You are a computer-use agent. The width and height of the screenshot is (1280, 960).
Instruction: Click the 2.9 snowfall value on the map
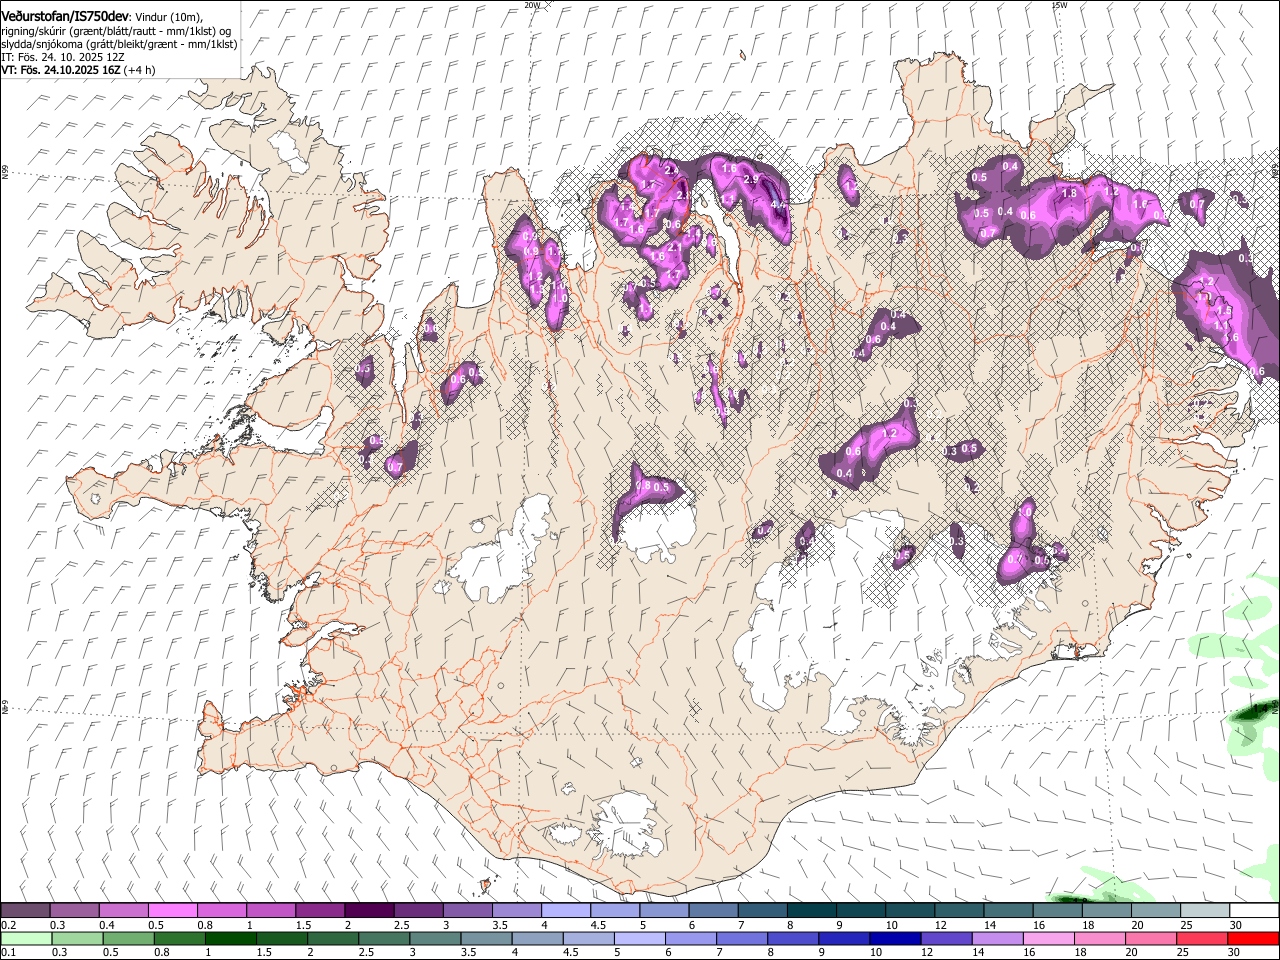752,179
